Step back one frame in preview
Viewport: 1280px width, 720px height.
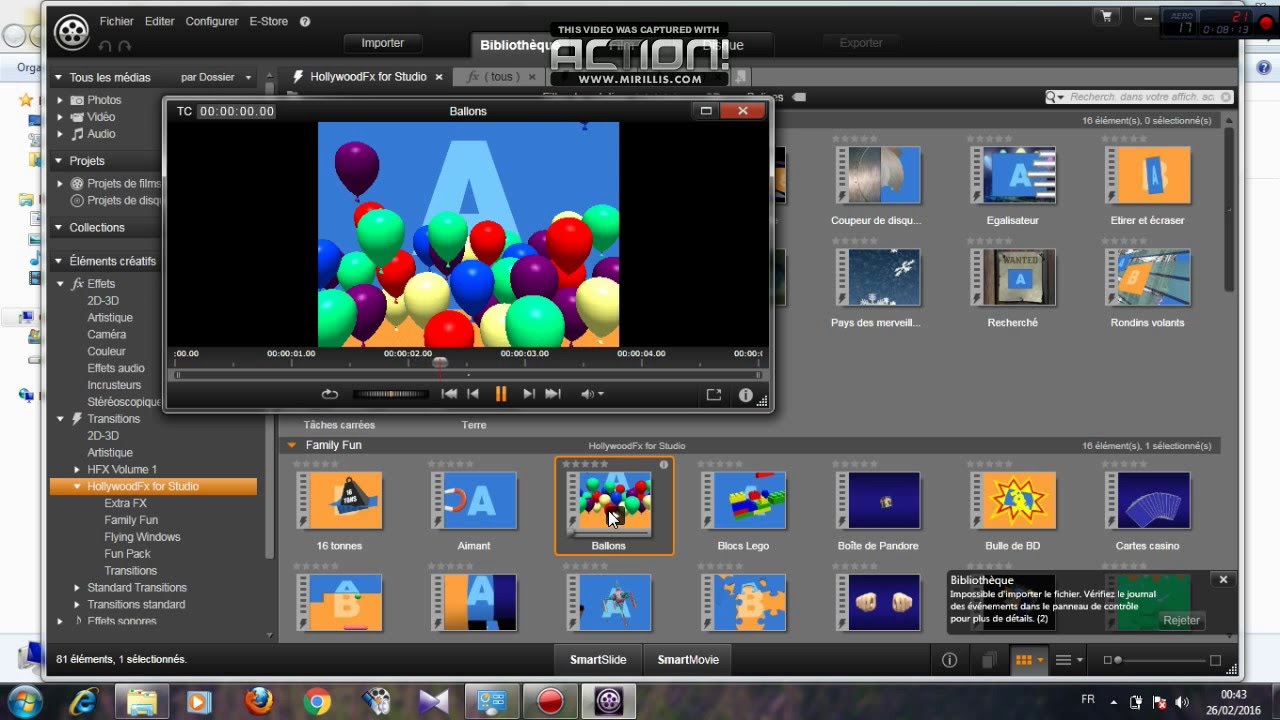click(x=474, y=394)
